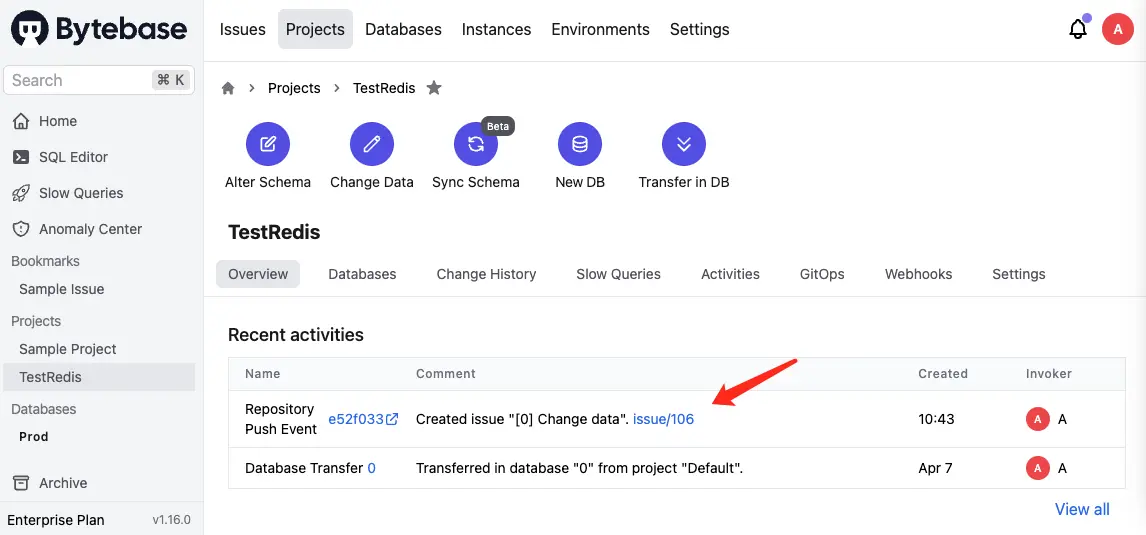Switch to the Webhooks tab
The width and height of the screenshot is (1146, 535).
918,274
